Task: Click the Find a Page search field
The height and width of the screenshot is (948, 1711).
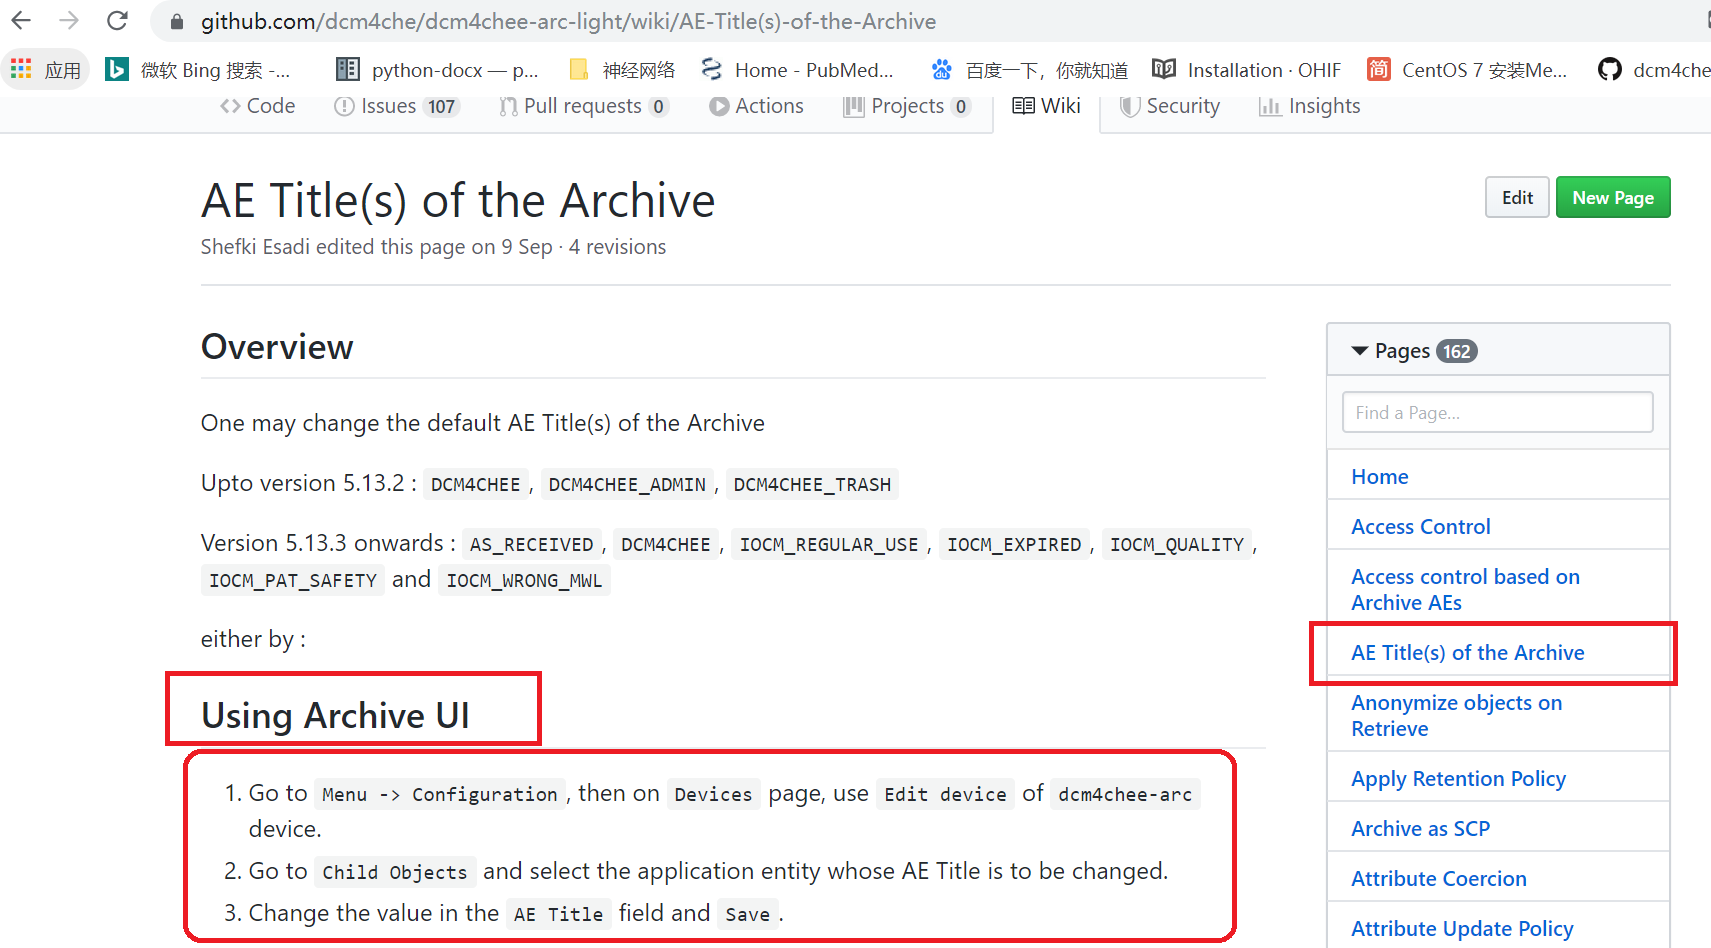Action: pos(1497,412)
